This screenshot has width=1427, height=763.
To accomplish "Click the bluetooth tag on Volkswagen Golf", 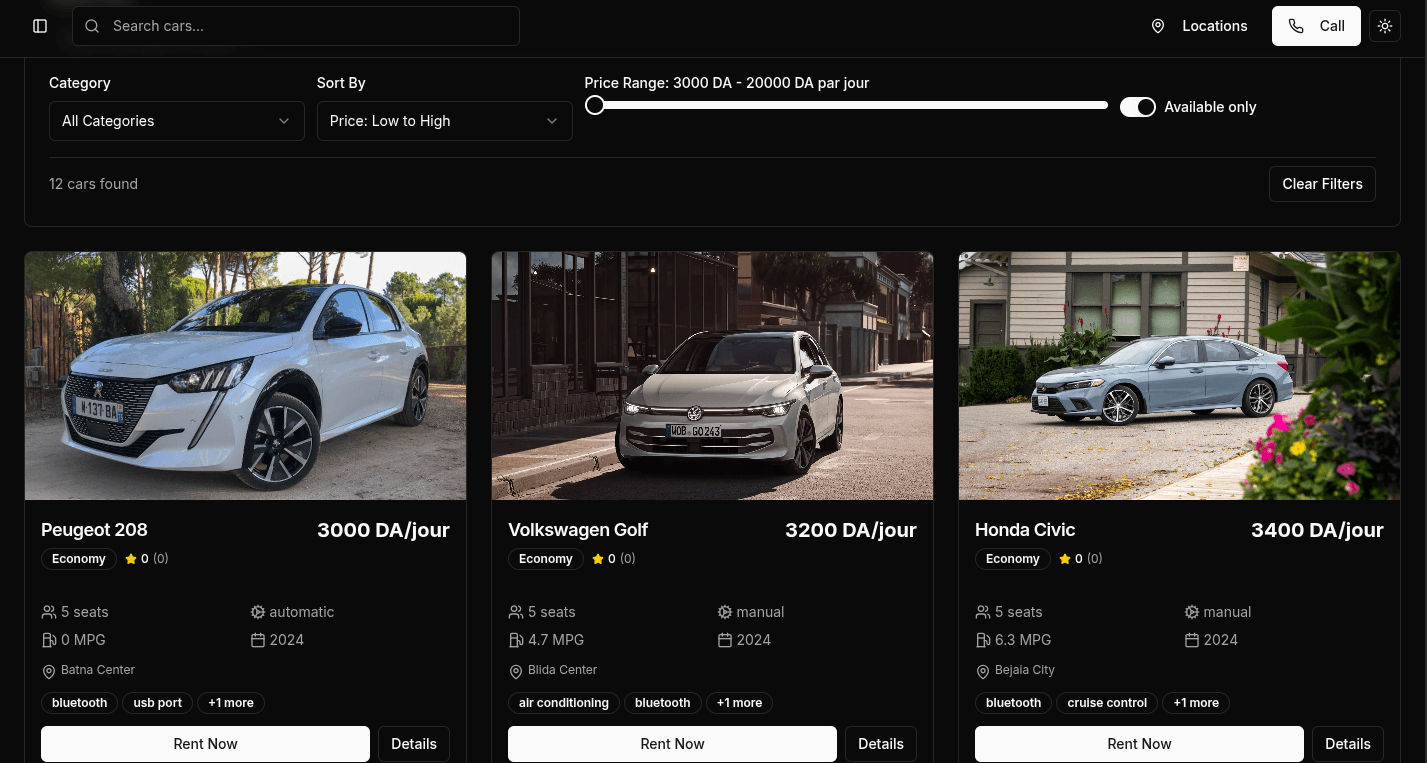I will (x=663, y=703).
